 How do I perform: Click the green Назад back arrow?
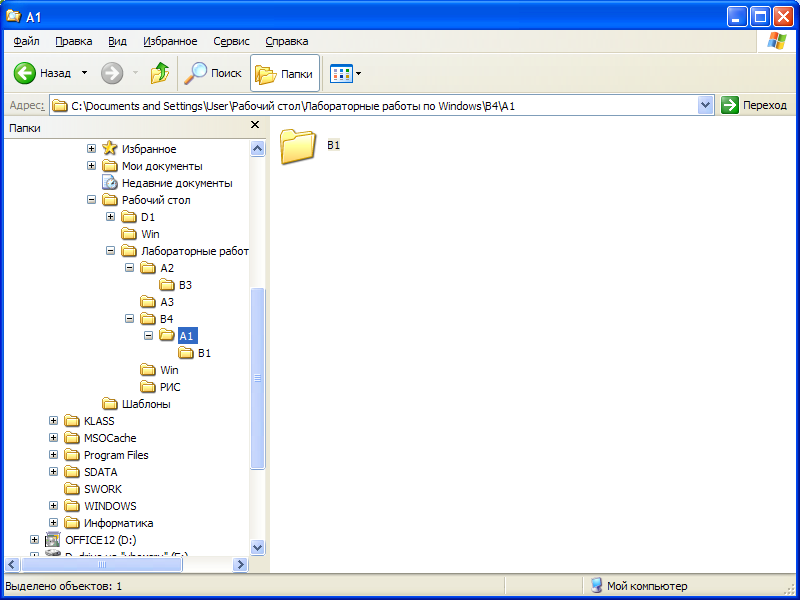pos(24,73)
